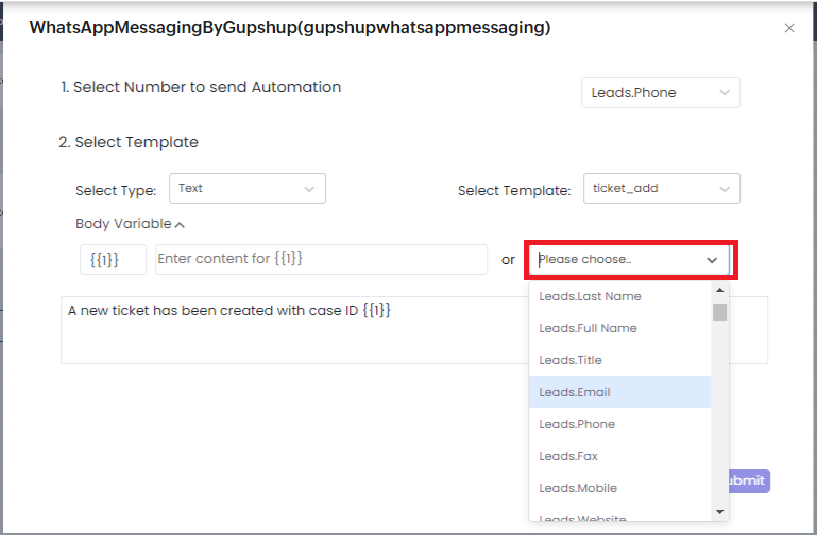This screenshot has height=535, width=819.
Task: Click the {{1}} variable box
Action: click(113, 259)
